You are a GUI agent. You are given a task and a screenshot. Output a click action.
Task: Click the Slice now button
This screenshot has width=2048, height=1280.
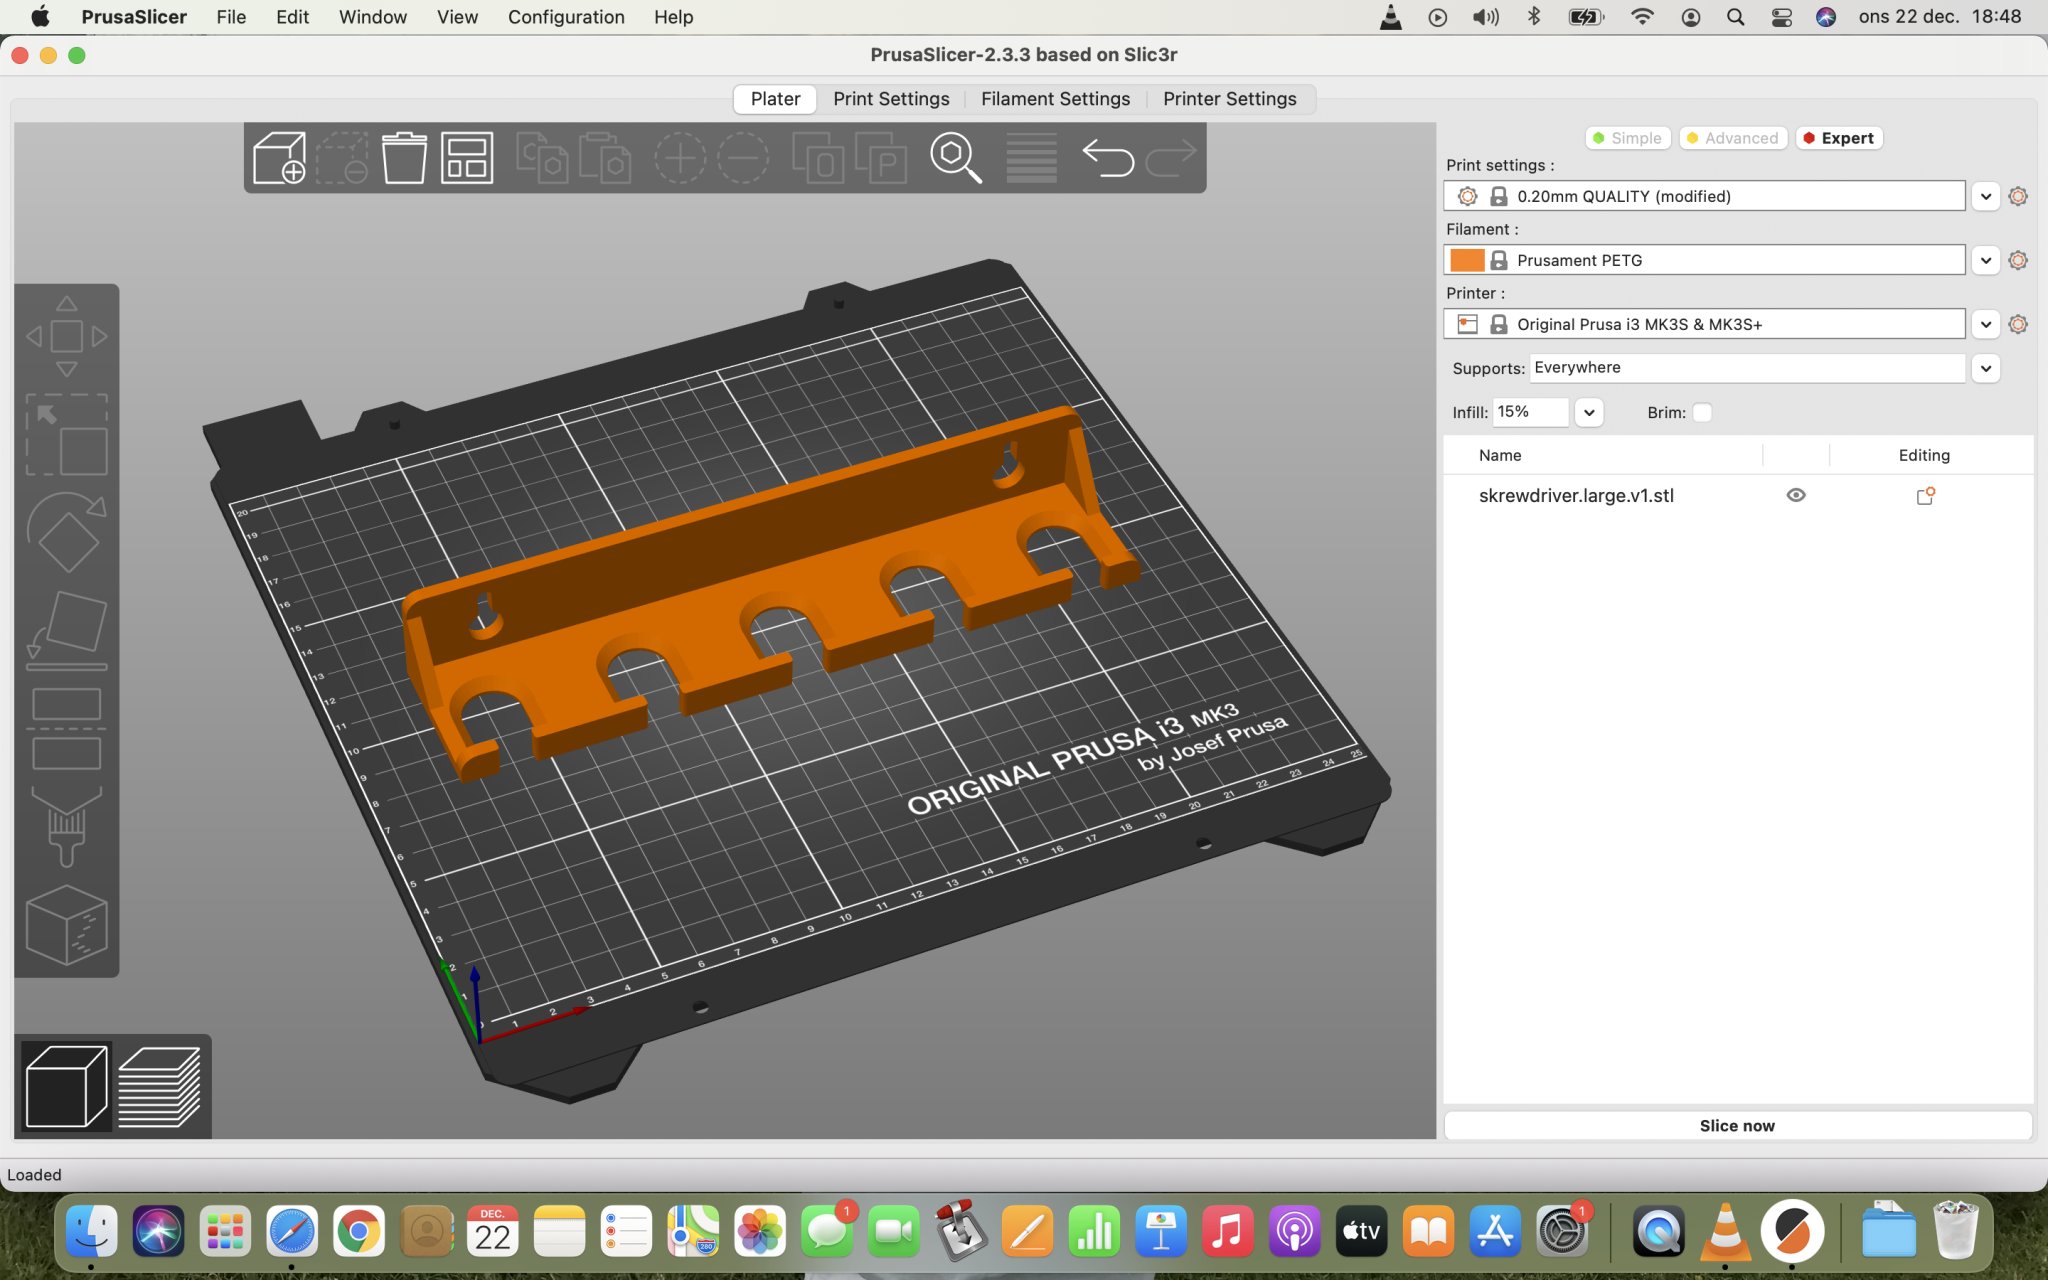pyautogui.click(x=1737, y=1125)
